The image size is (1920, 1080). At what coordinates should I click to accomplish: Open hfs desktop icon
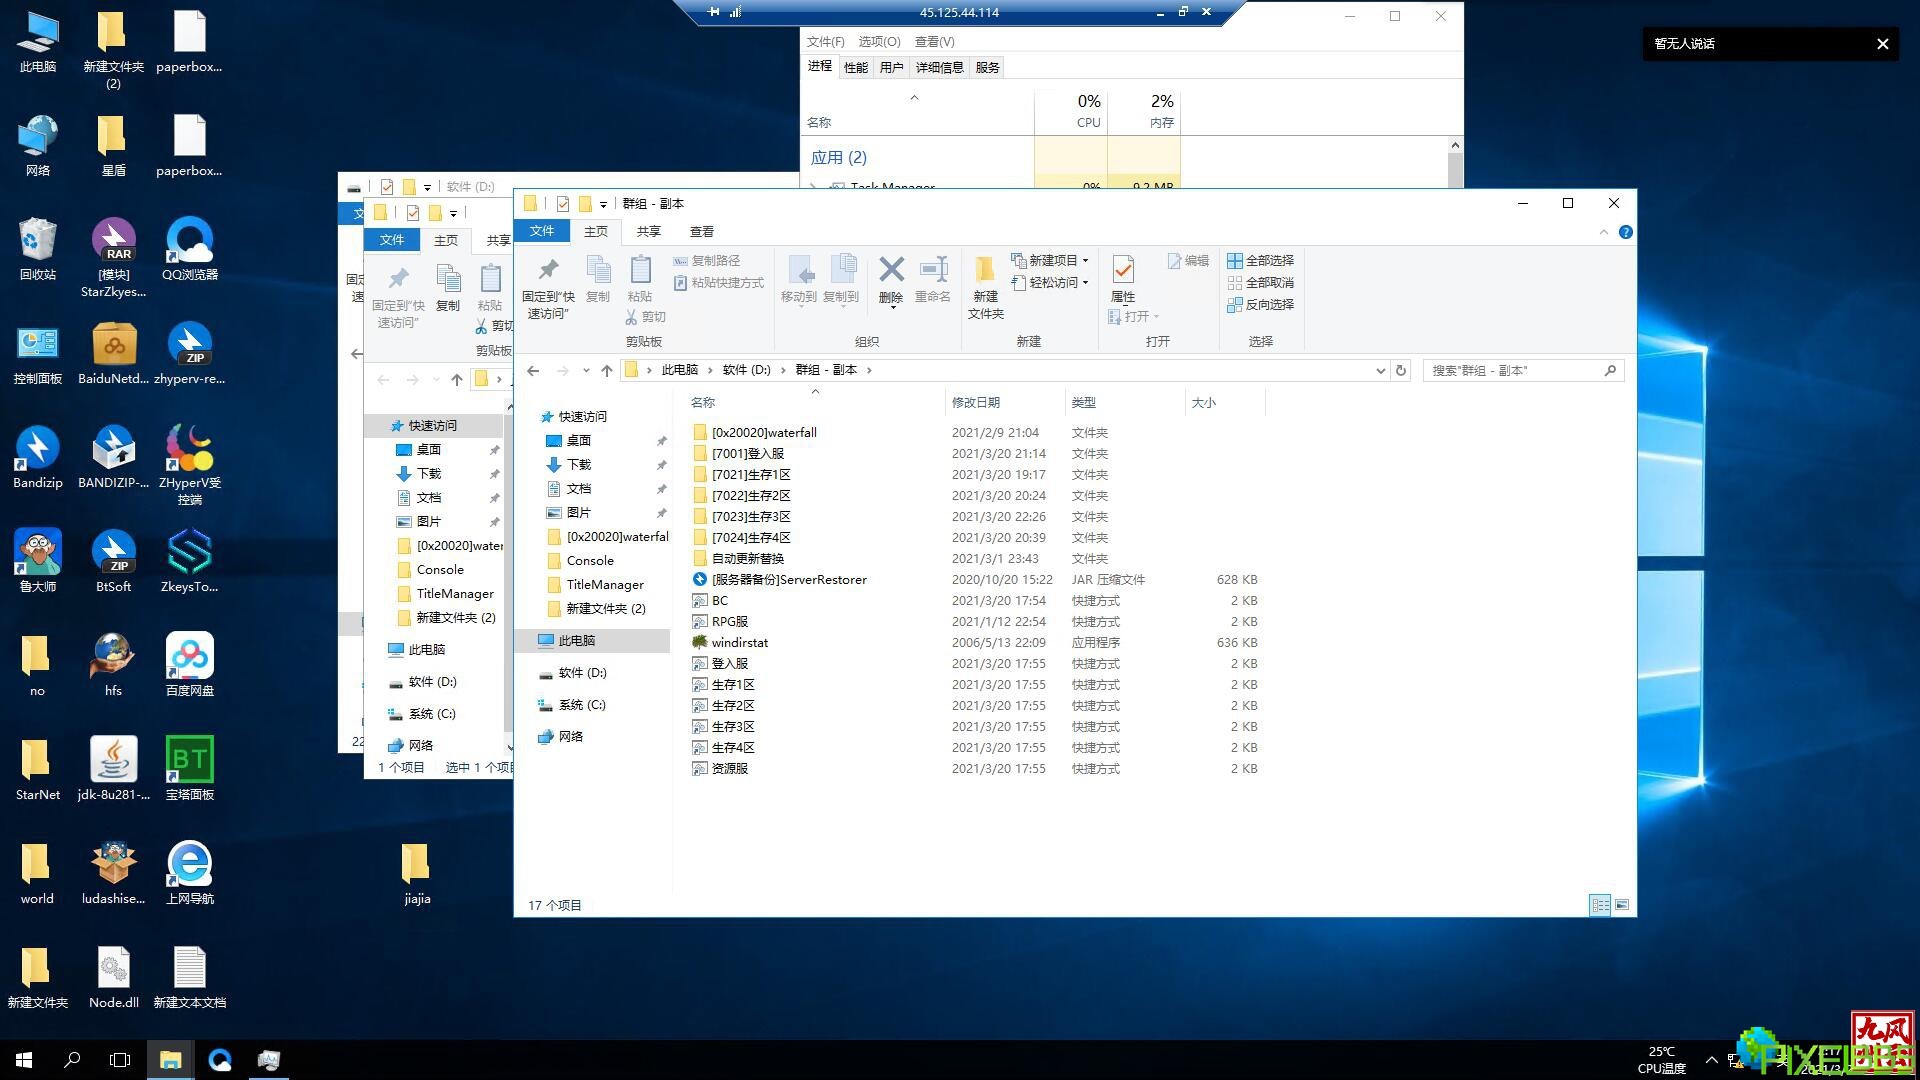point(114,665)
